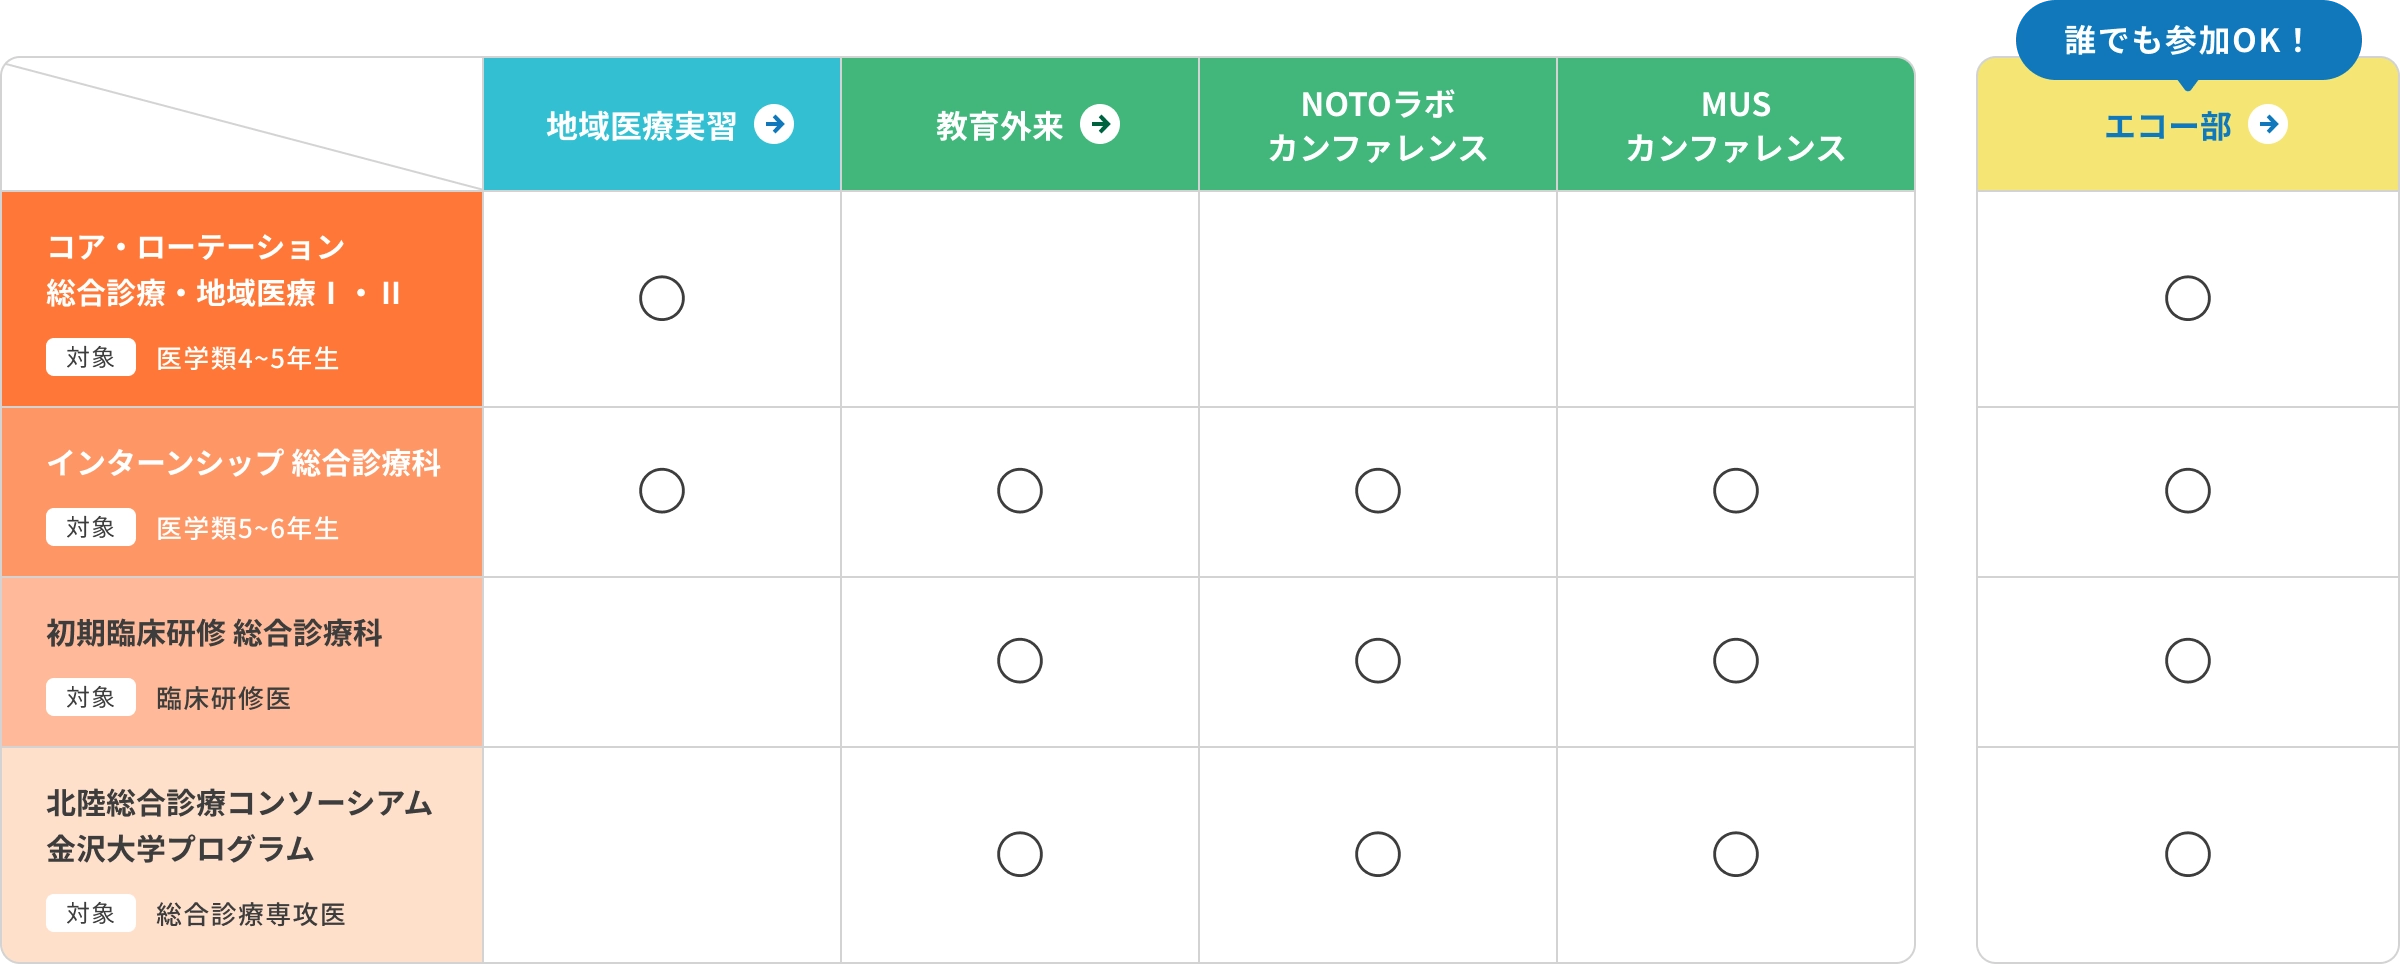
Task: Select the MUS カンファレンス column header
Action: 1735,125
